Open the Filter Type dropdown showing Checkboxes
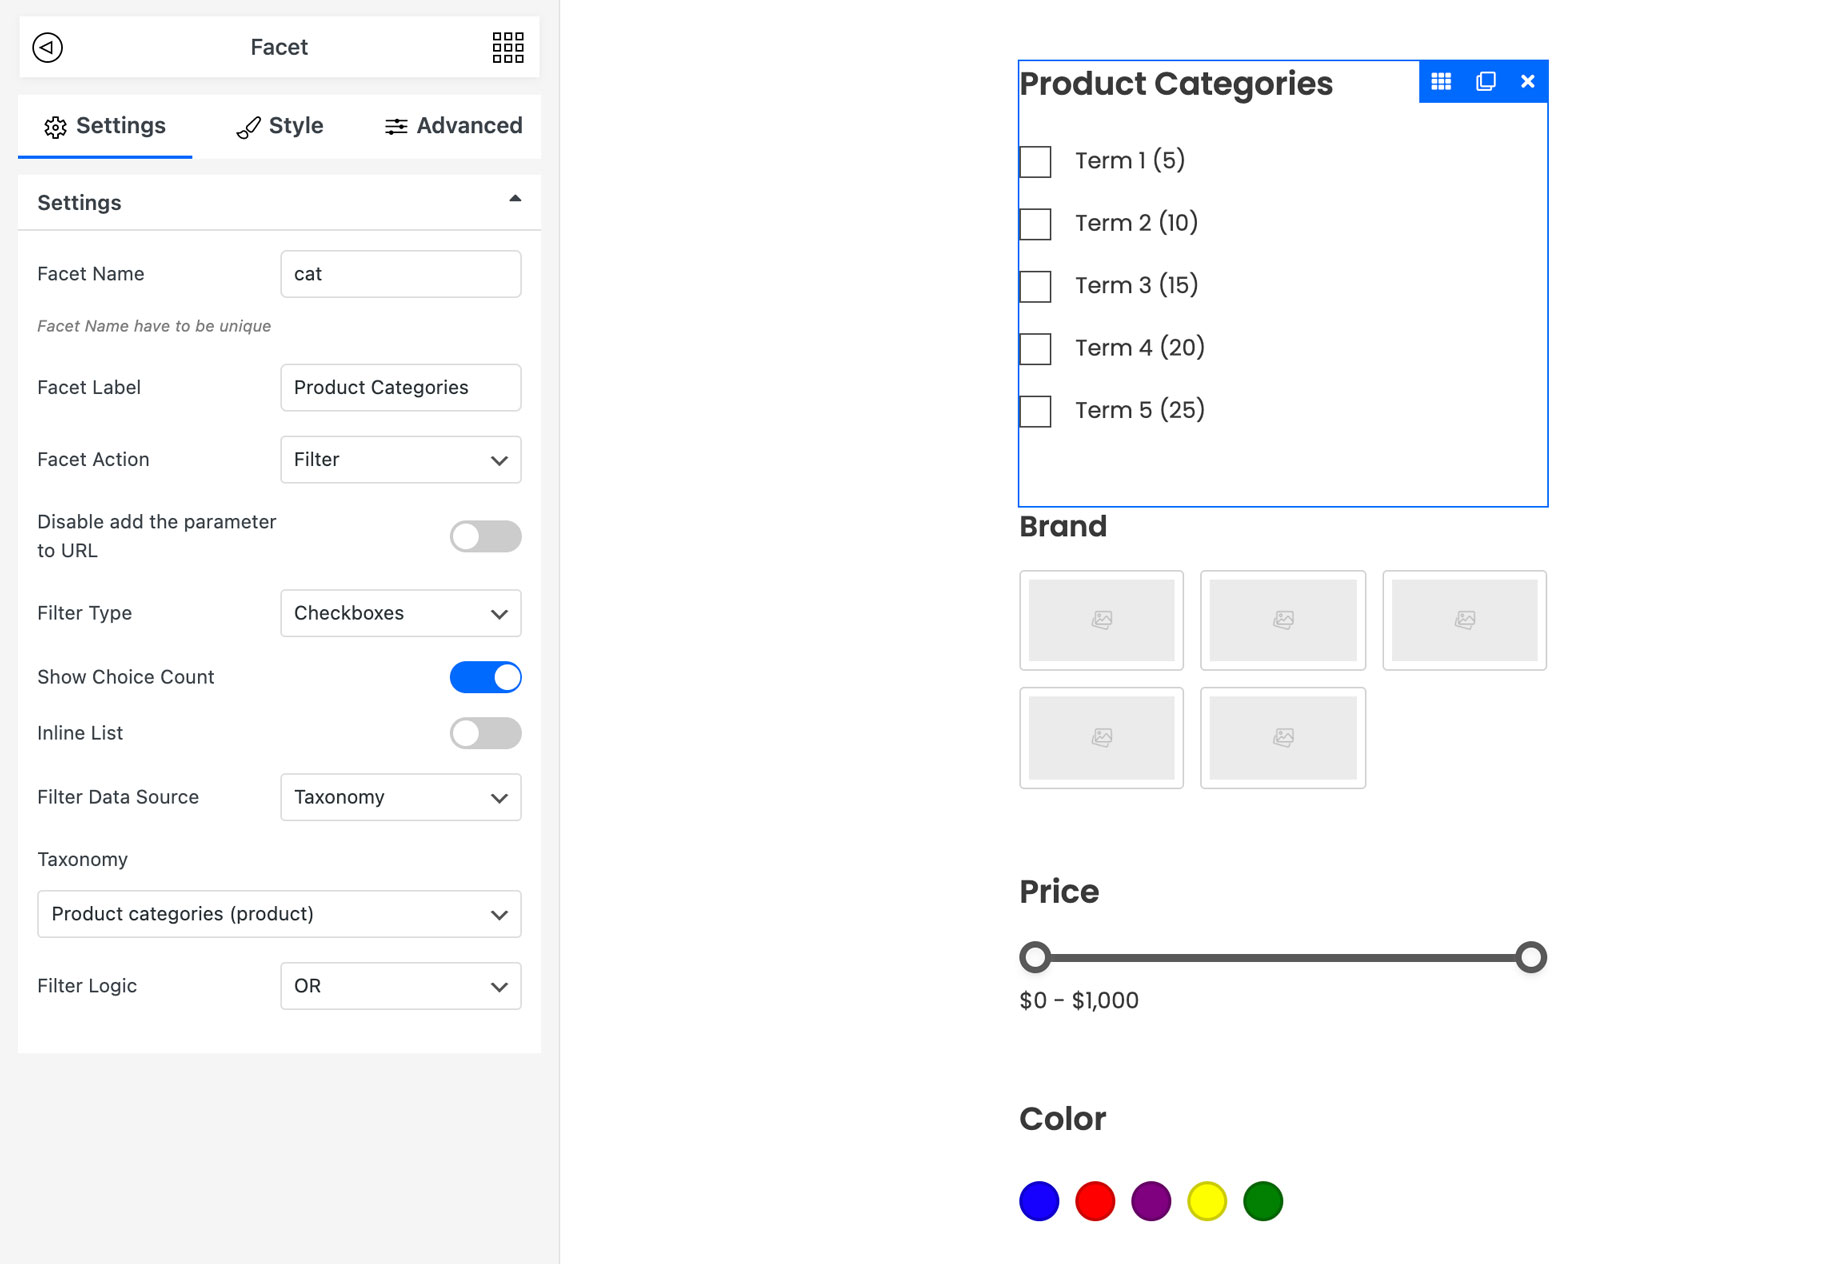 point(400,613)
